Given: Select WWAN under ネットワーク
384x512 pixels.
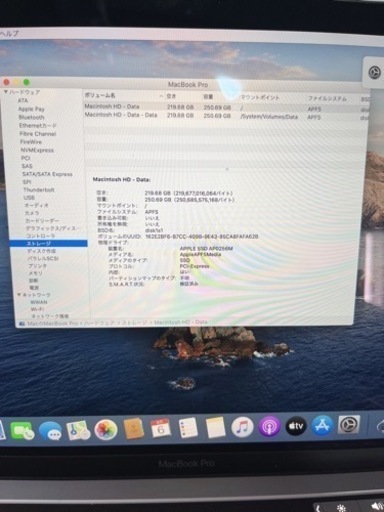Looking at the screenshot, I should 39,302.
